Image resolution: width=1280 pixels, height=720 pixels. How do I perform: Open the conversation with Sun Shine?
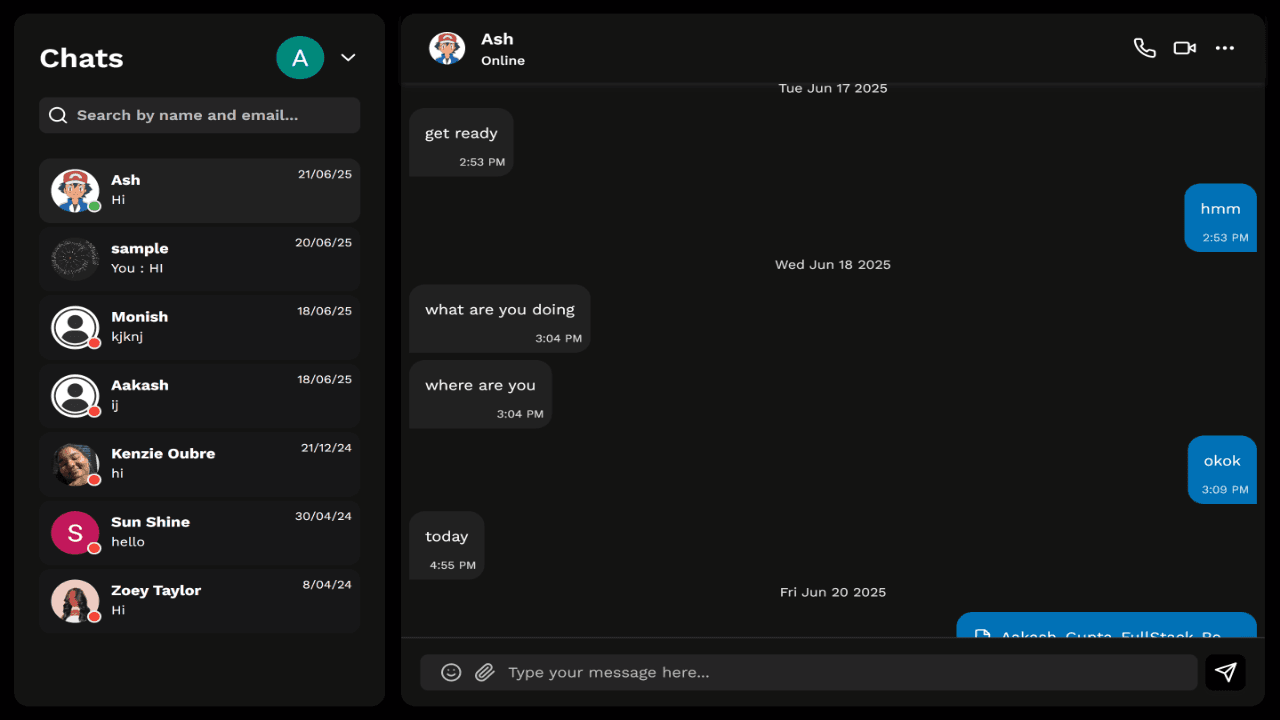point(199,532)
